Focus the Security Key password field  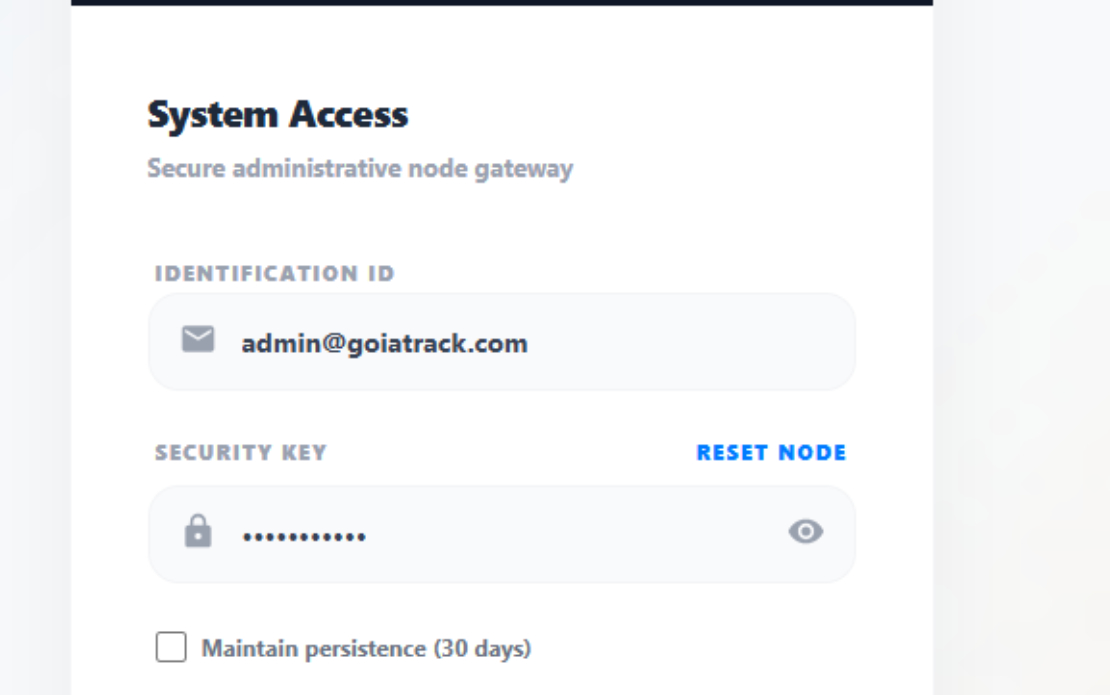coord(502,534)
